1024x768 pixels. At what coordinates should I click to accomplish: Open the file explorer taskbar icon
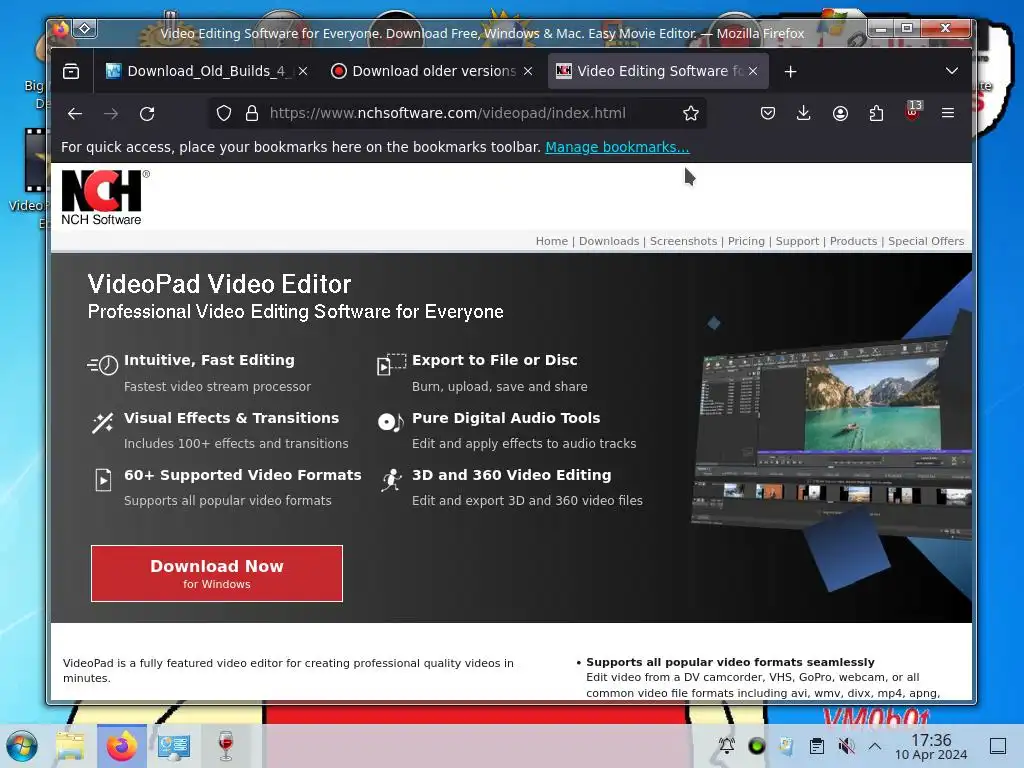point(71,746)
